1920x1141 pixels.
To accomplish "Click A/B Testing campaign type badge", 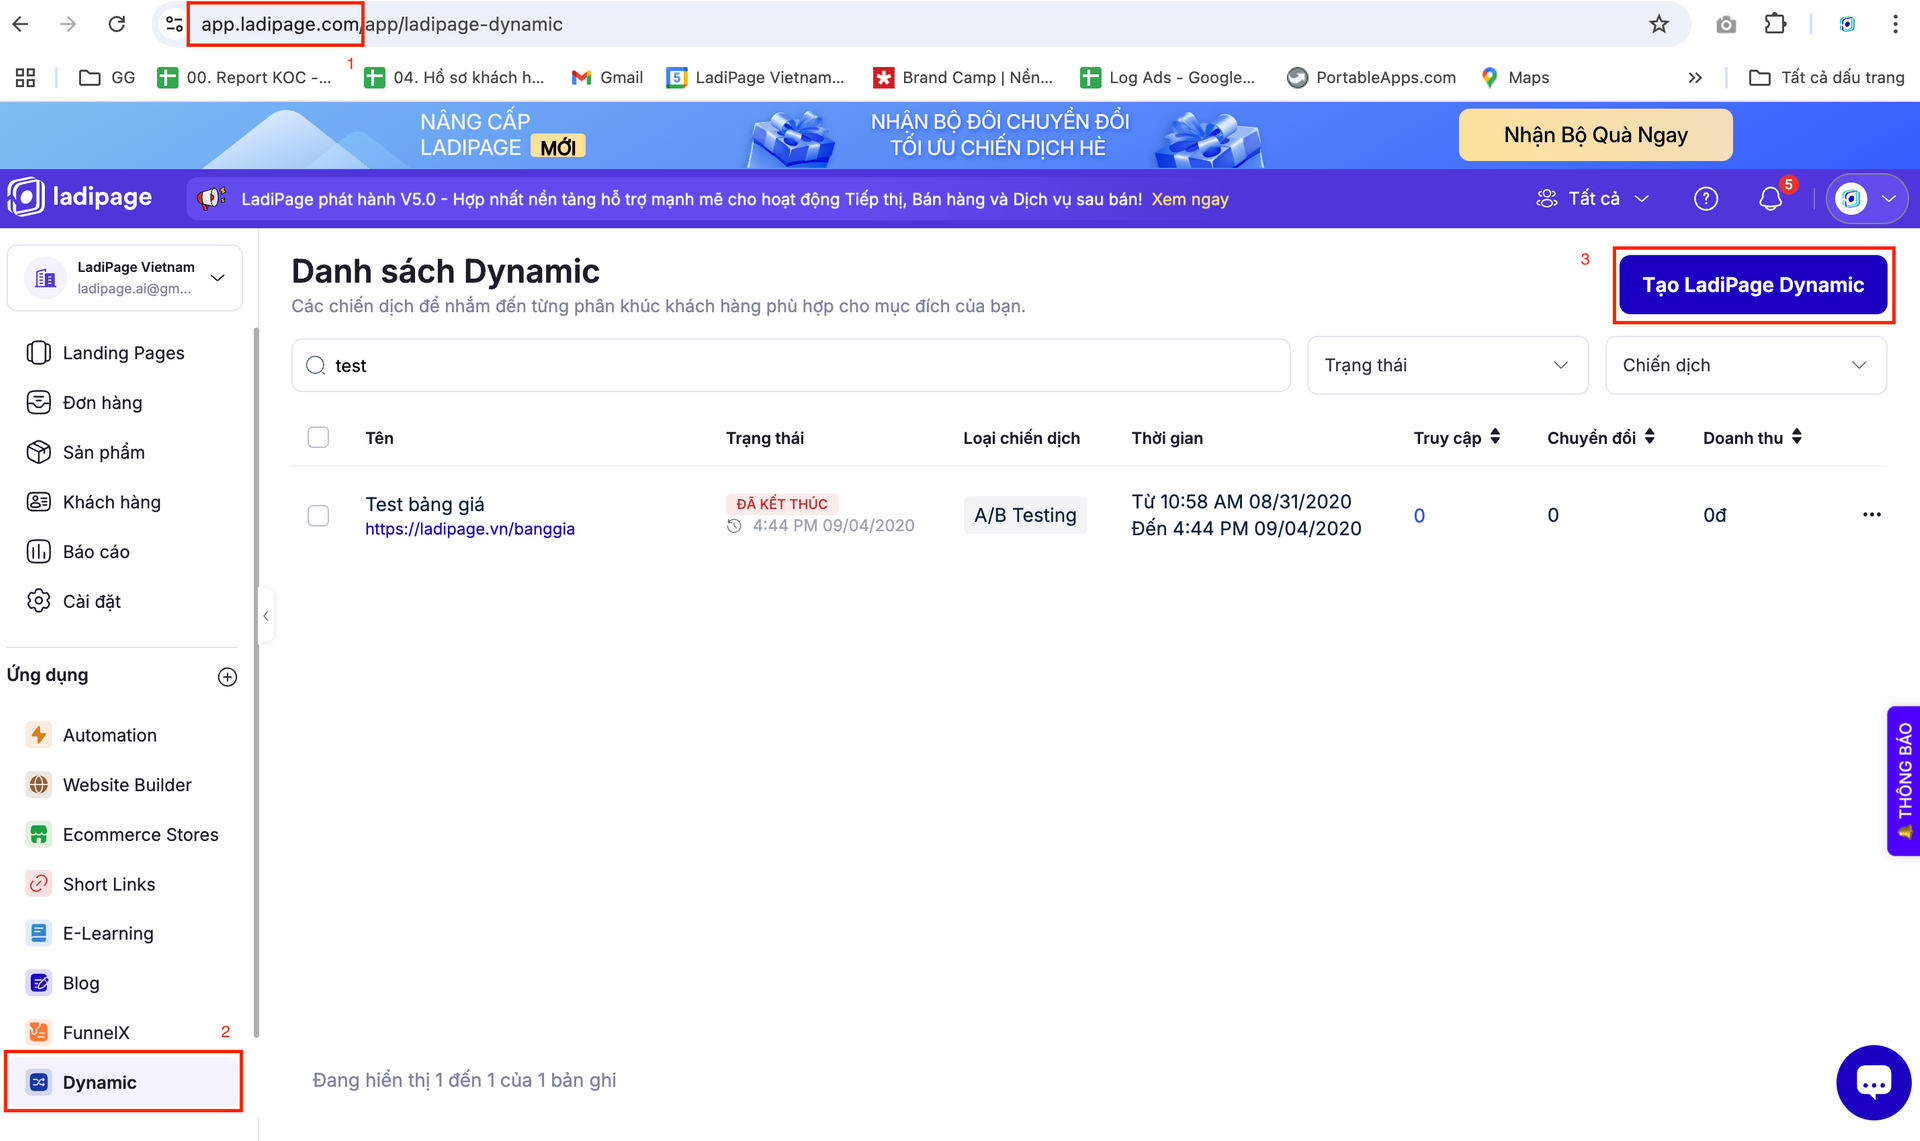I will pos(1025,515).
